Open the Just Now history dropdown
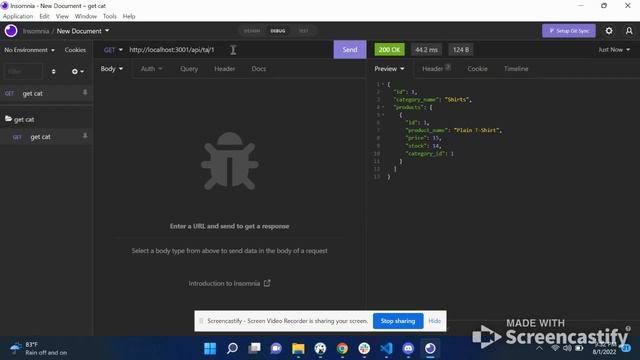Viewport: 640px width, 360px height. (x=614, y=50)
